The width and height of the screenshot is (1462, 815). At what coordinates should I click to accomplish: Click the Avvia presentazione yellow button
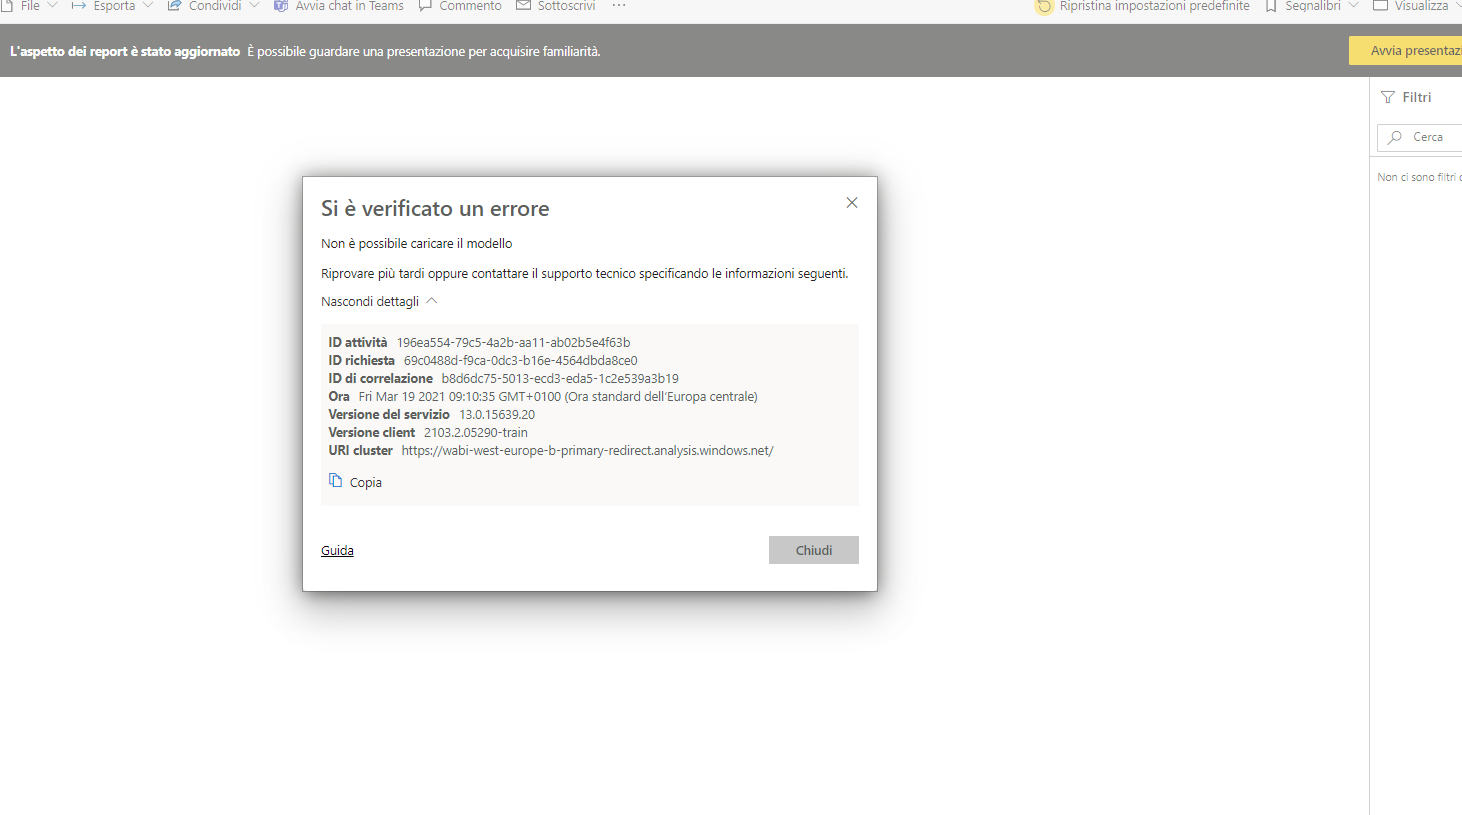coord(1405,51)
